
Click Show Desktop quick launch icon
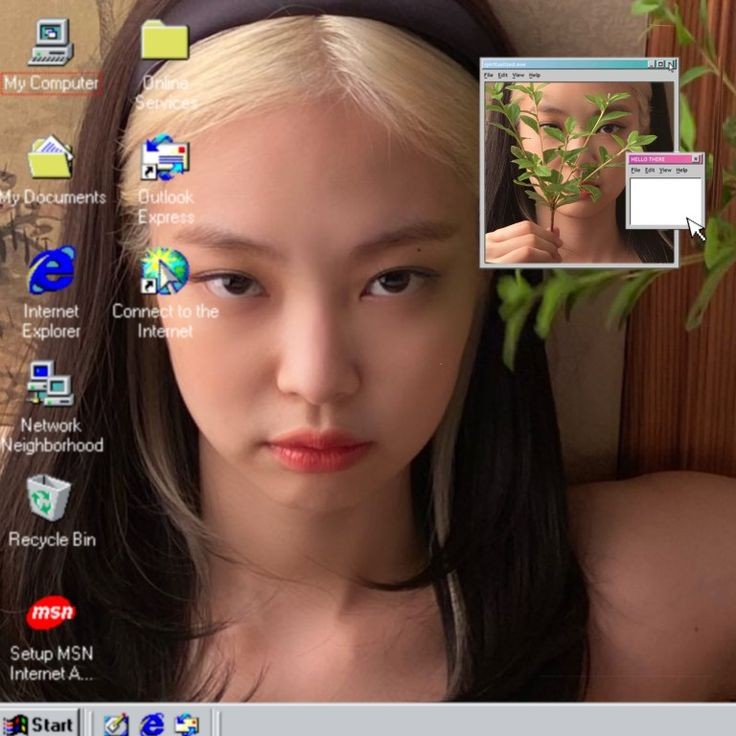[x=116, y=725]
